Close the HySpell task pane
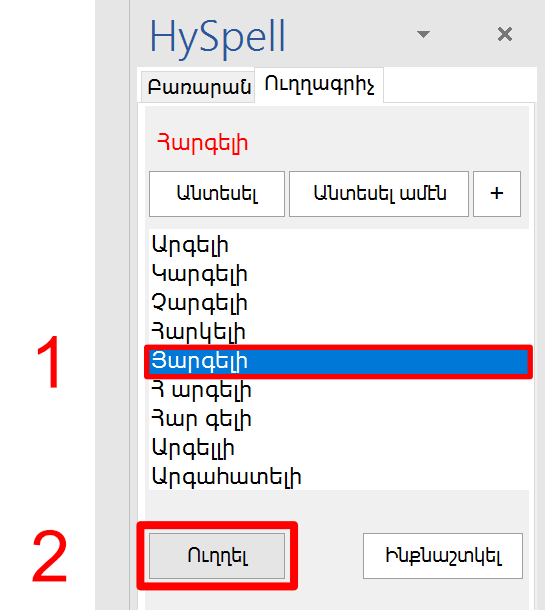Viewport: 545px width, 610px height. 505,34
